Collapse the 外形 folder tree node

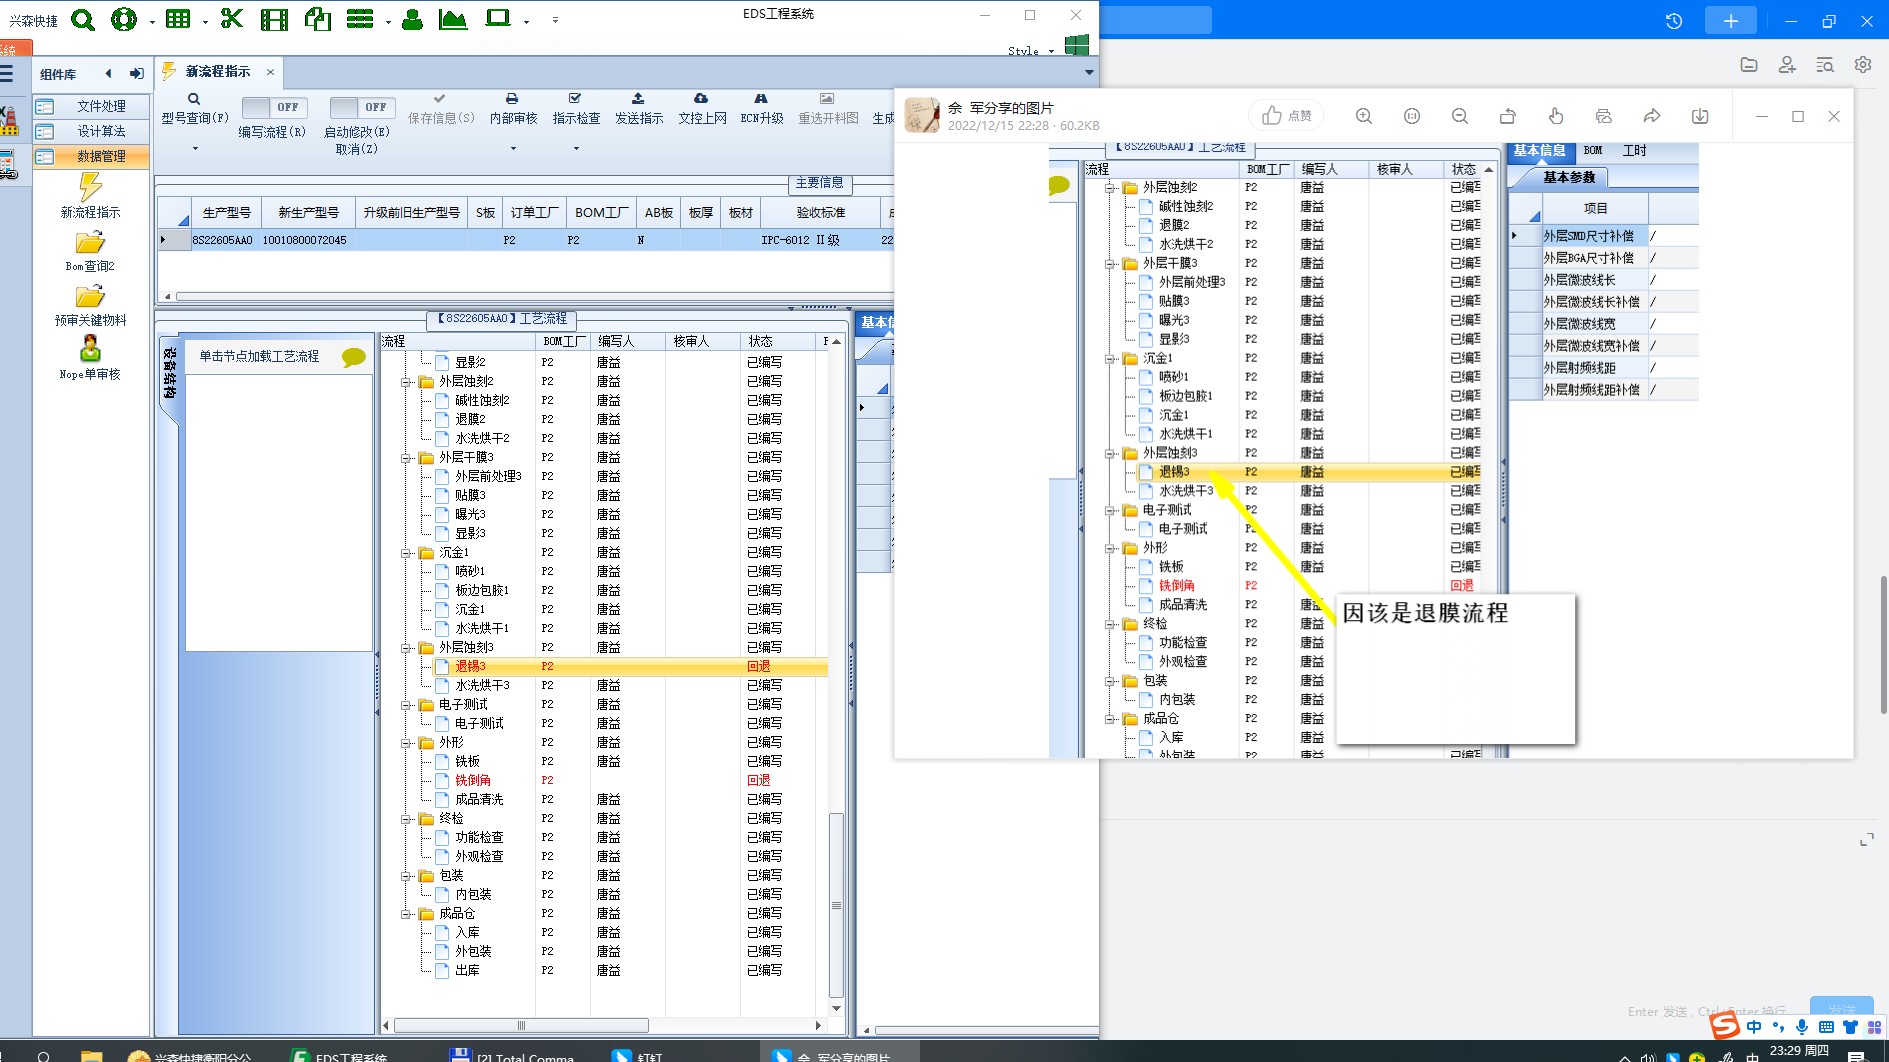tap(407, 743)
